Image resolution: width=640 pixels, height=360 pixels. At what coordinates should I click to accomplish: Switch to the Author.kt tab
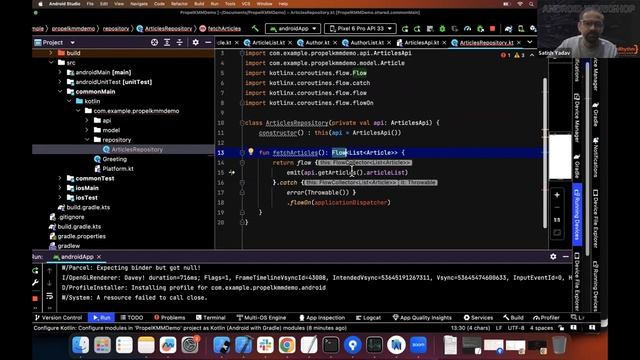point(317,42)
